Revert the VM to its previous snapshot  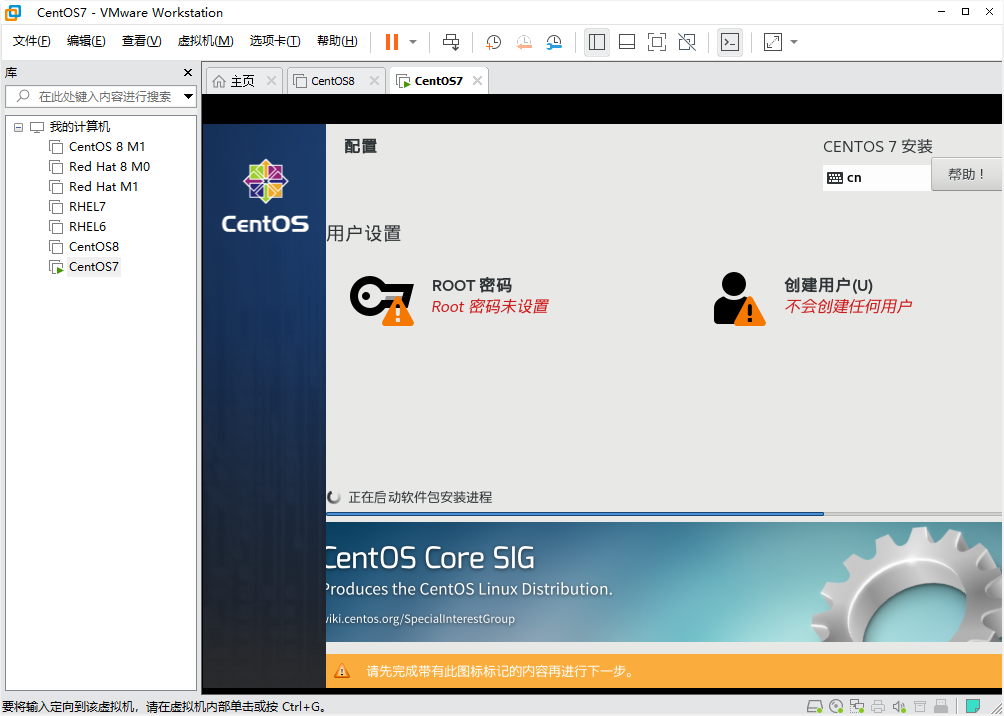(x=524, y=42)
